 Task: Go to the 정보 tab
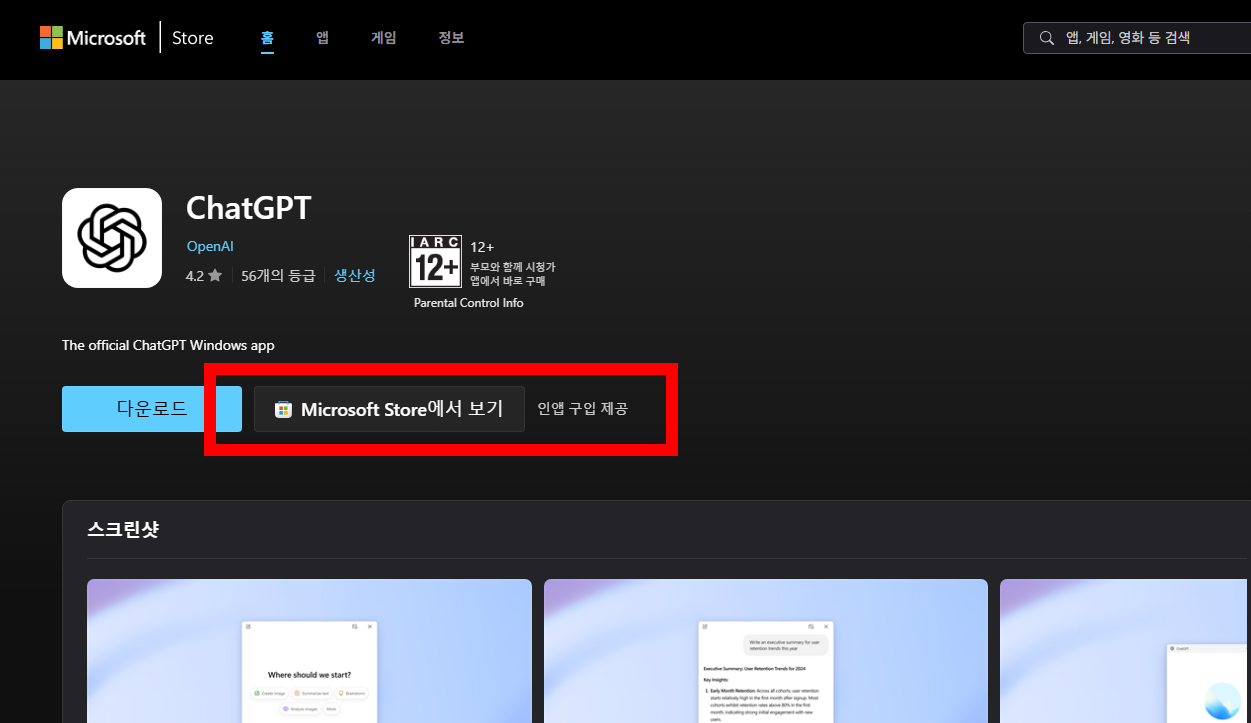point(451,38)
